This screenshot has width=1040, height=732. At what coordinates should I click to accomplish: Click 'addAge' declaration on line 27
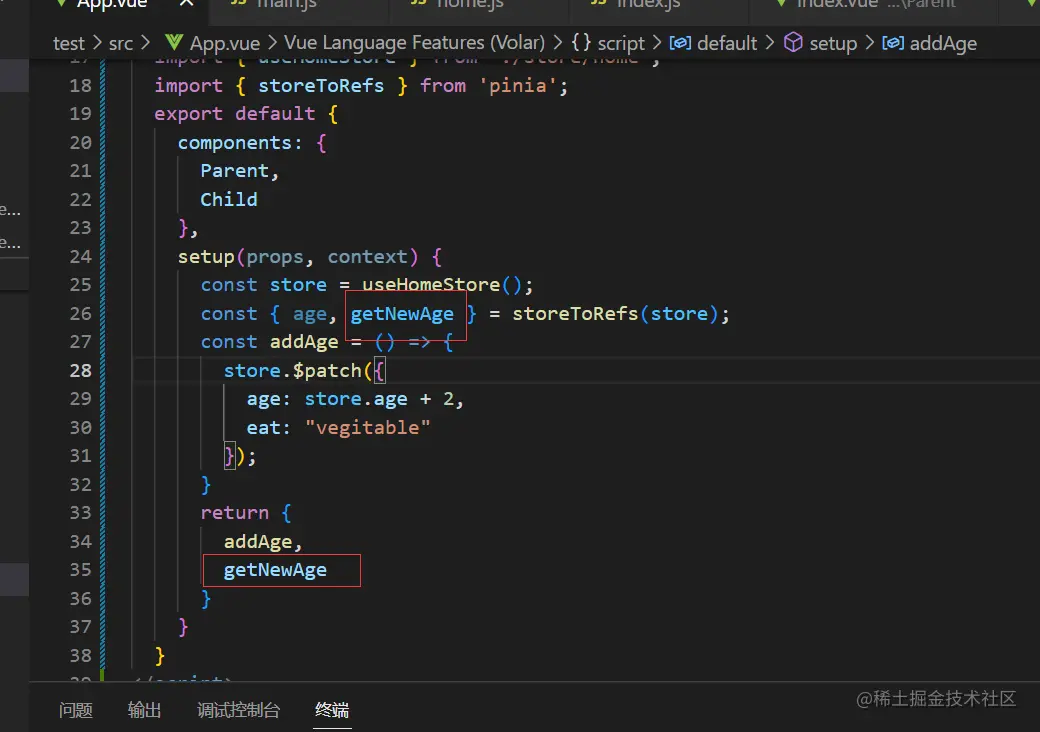point(304,342)
